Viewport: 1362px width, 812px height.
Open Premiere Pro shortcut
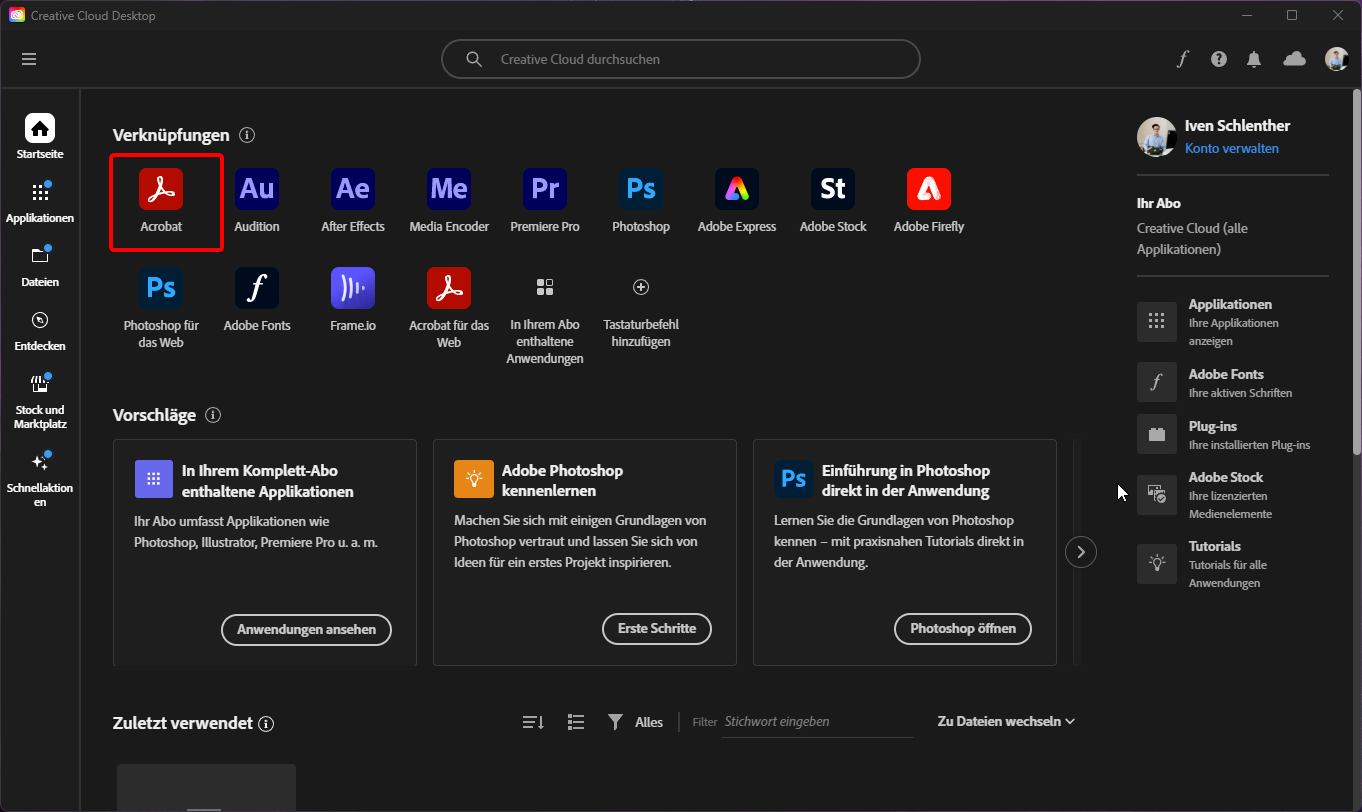tap(545, 189)
